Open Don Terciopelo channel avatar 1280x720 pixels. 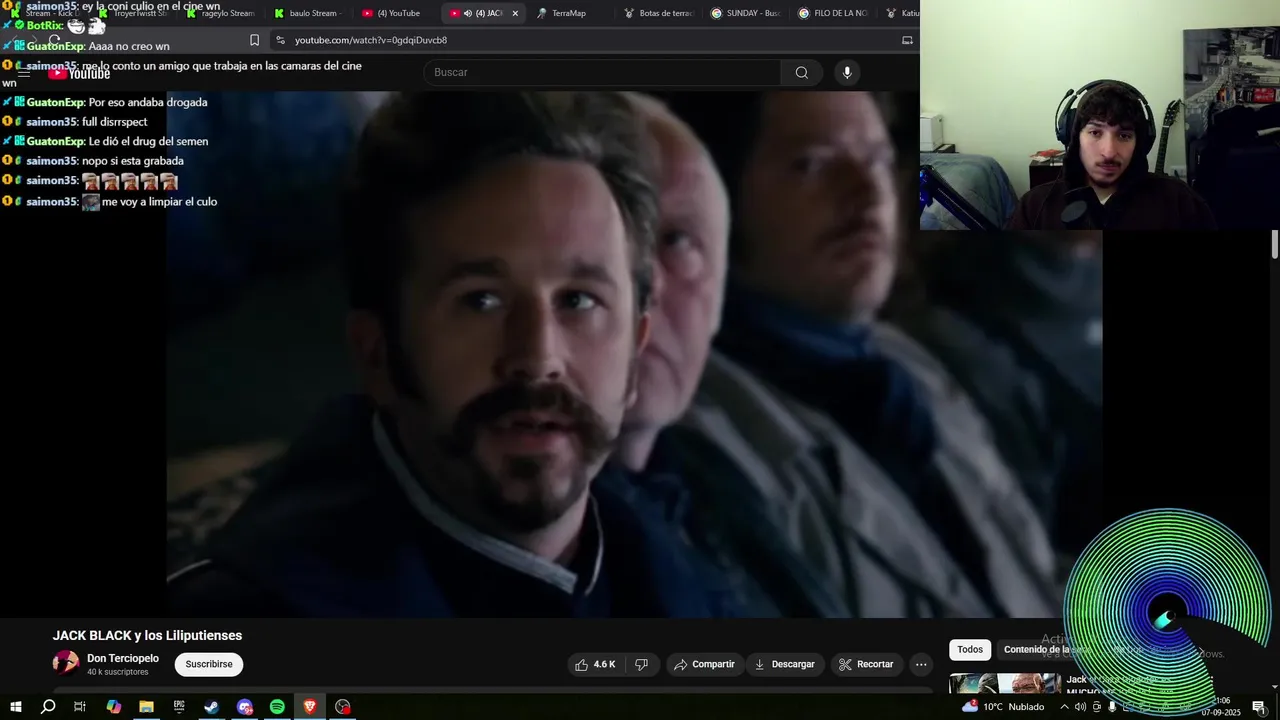[x=66, y=663]
